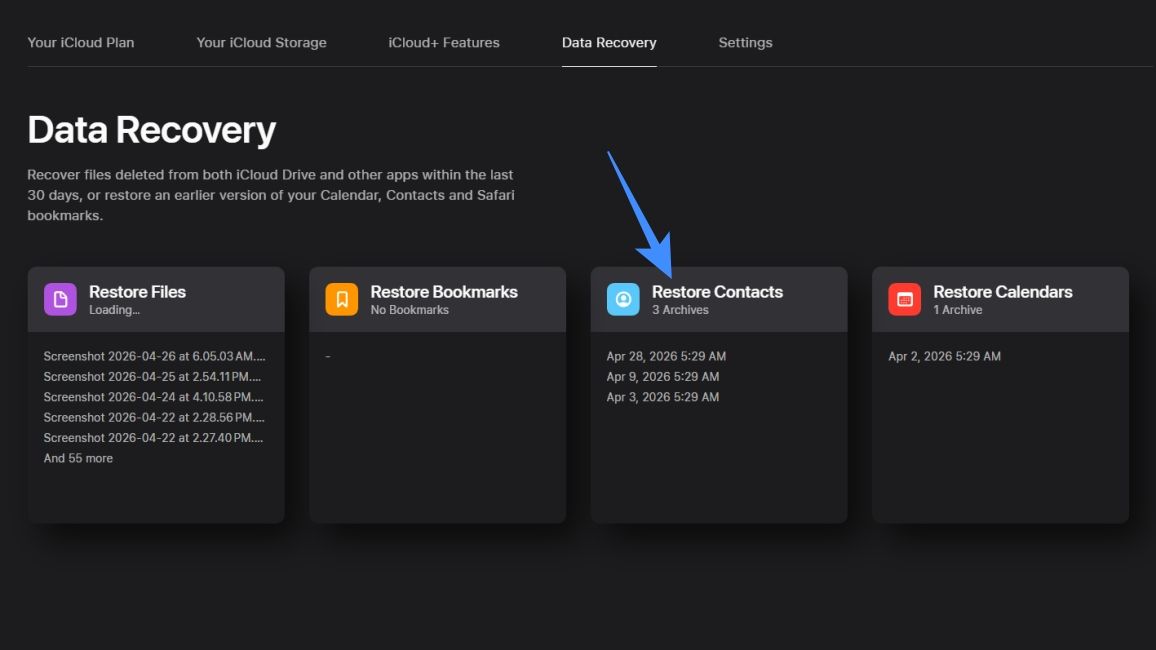Choose the Apr 28, 2026 contacts archive
1156x650 pixels.
(666, 356)
